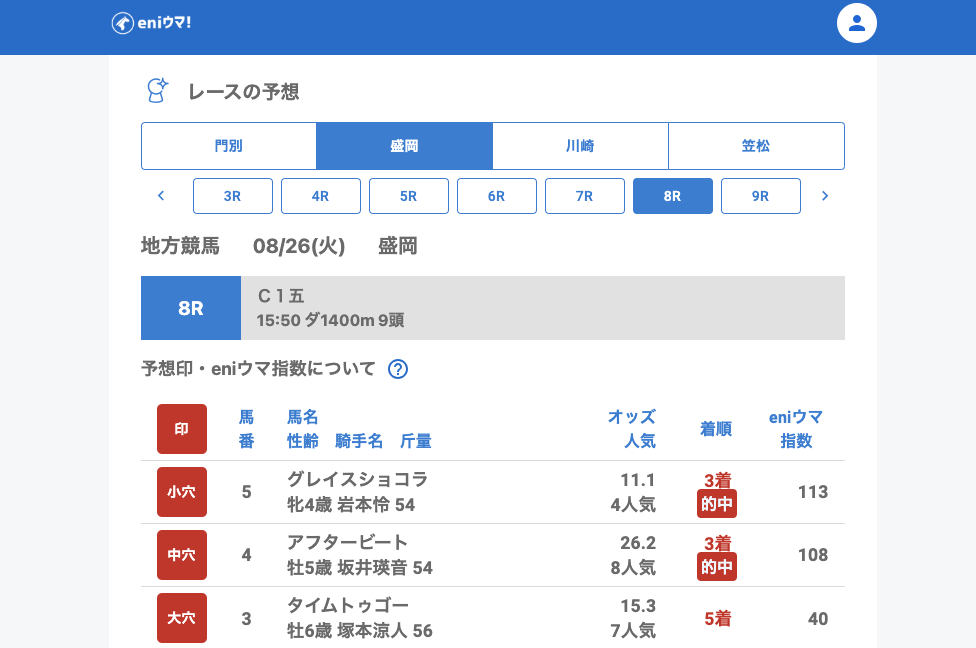Click the question mark help icon
The image size is (976, 648).
[x=398, y=369]
